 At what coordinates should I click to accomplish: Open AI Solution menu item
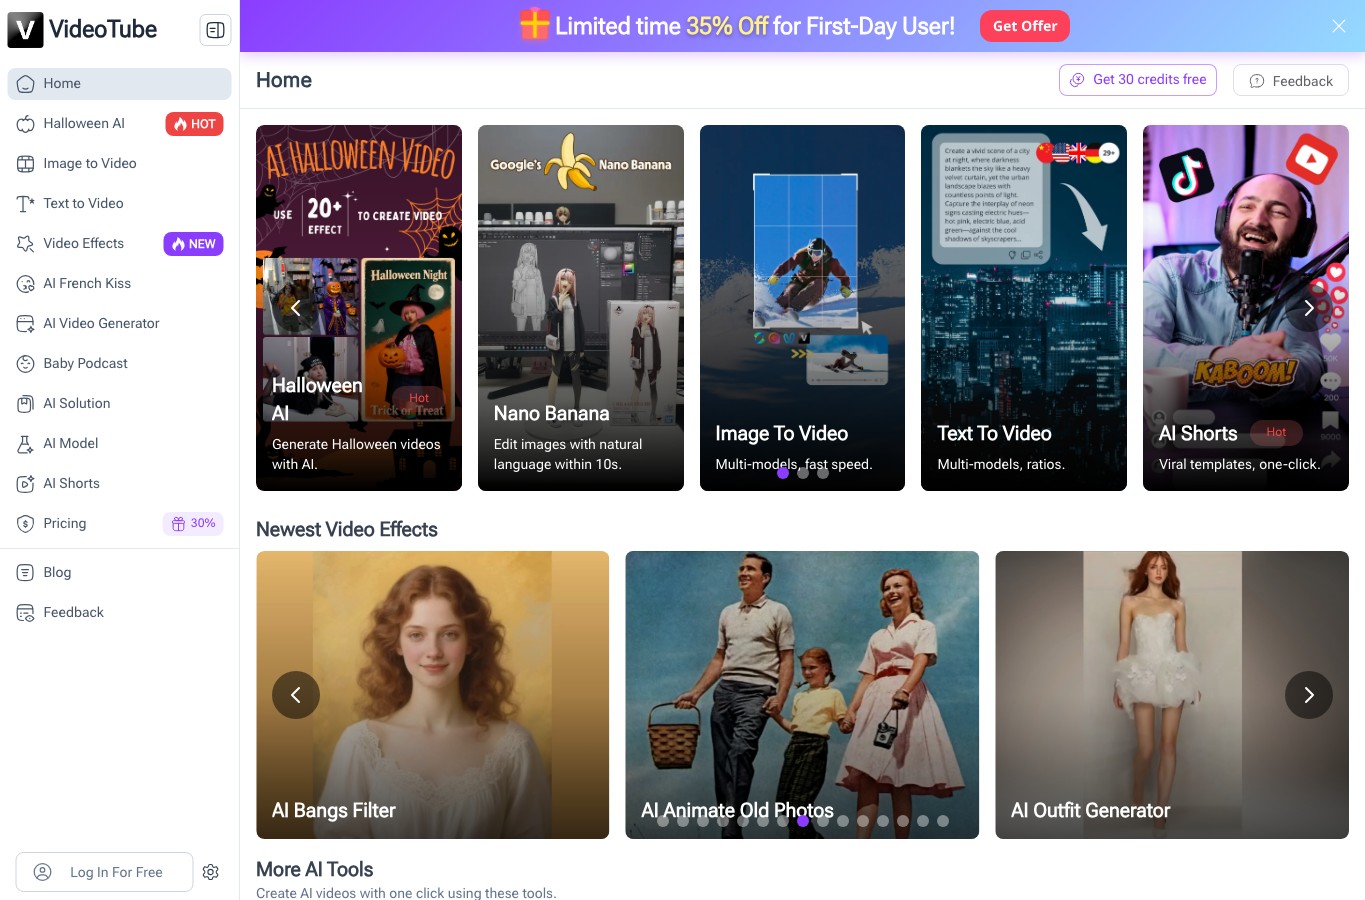click(120, 404)
